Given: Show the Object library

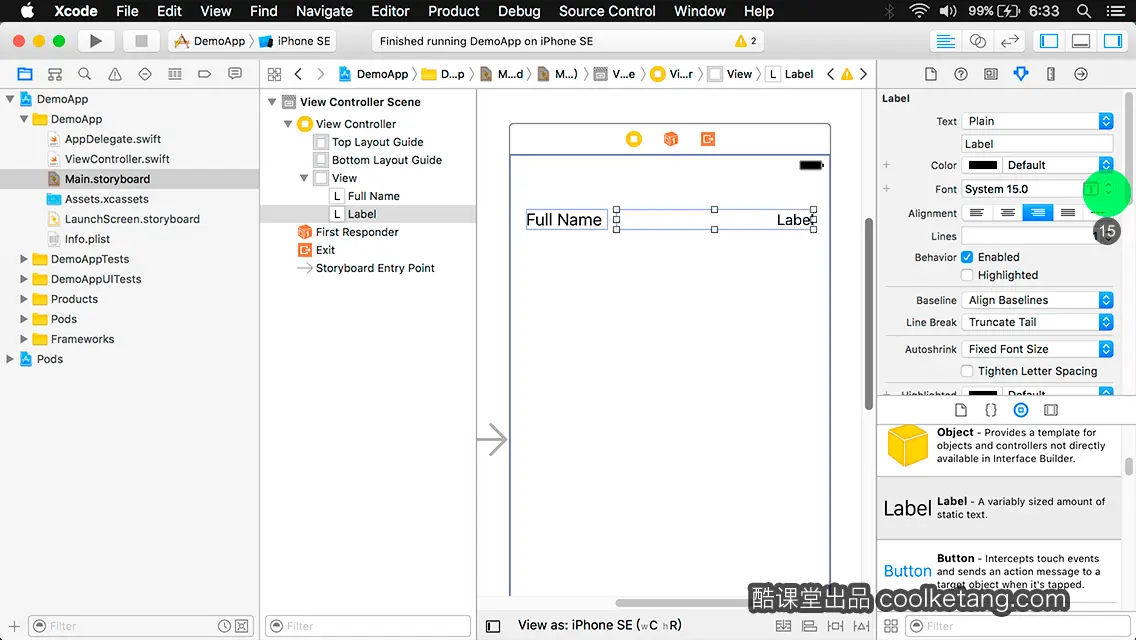Looking at the screenshot, I should (1021, 410).
